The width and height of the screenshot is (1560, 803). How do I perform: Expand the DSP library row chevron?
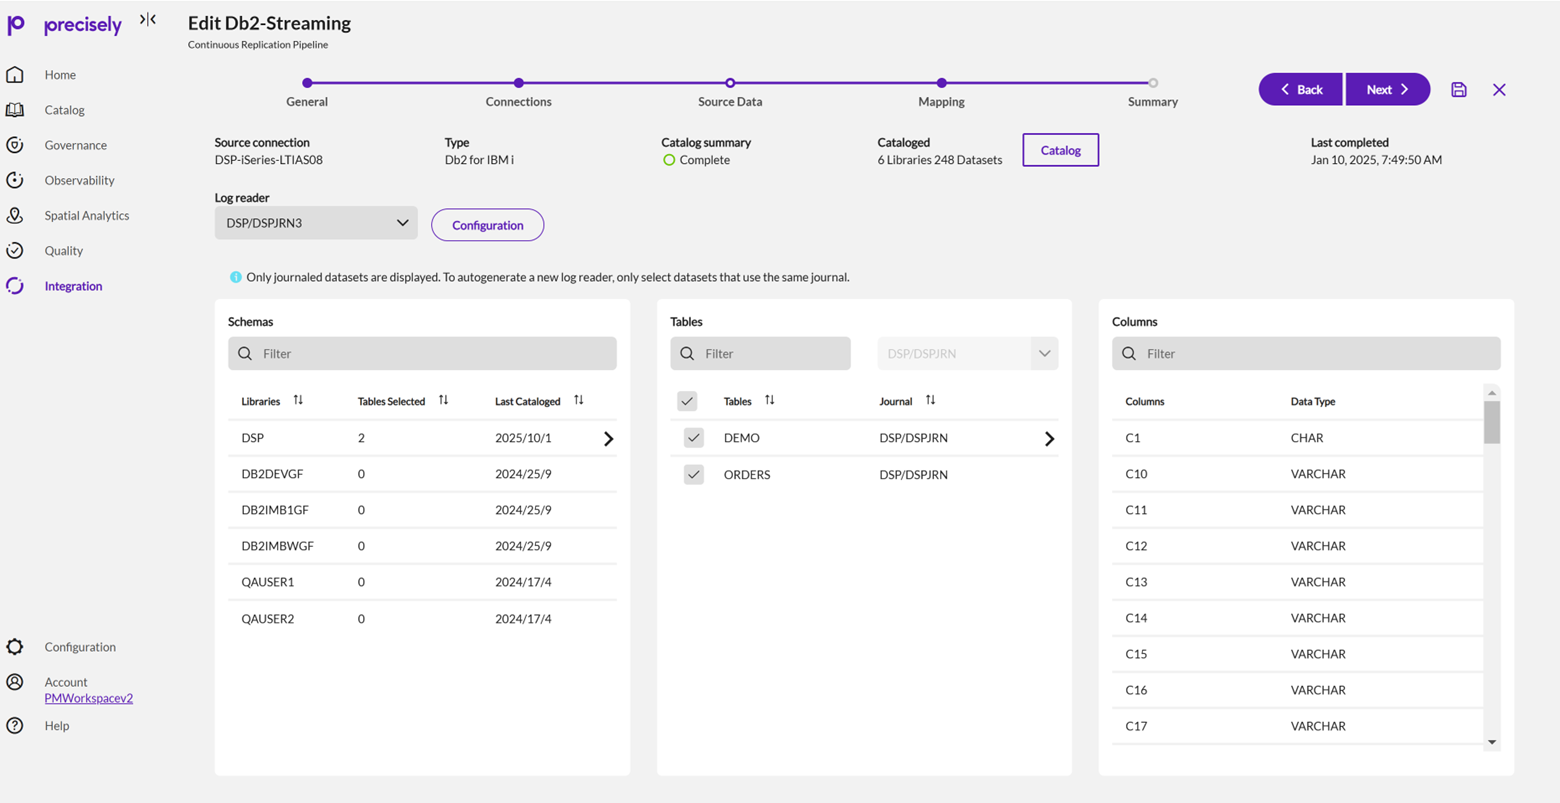tap(608, 439)
